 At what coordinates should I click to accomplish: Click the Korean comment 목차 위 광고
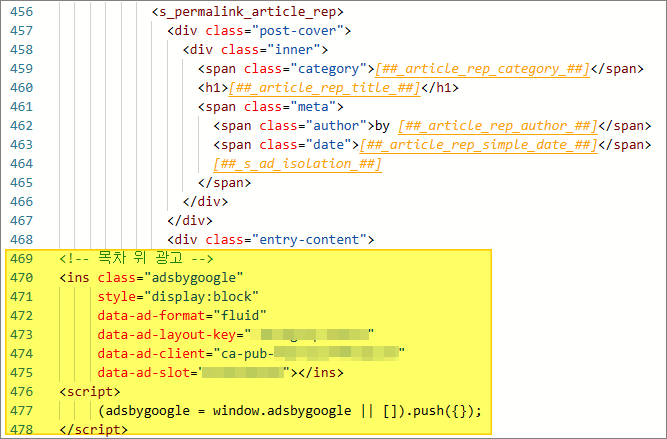pos(138,258)
